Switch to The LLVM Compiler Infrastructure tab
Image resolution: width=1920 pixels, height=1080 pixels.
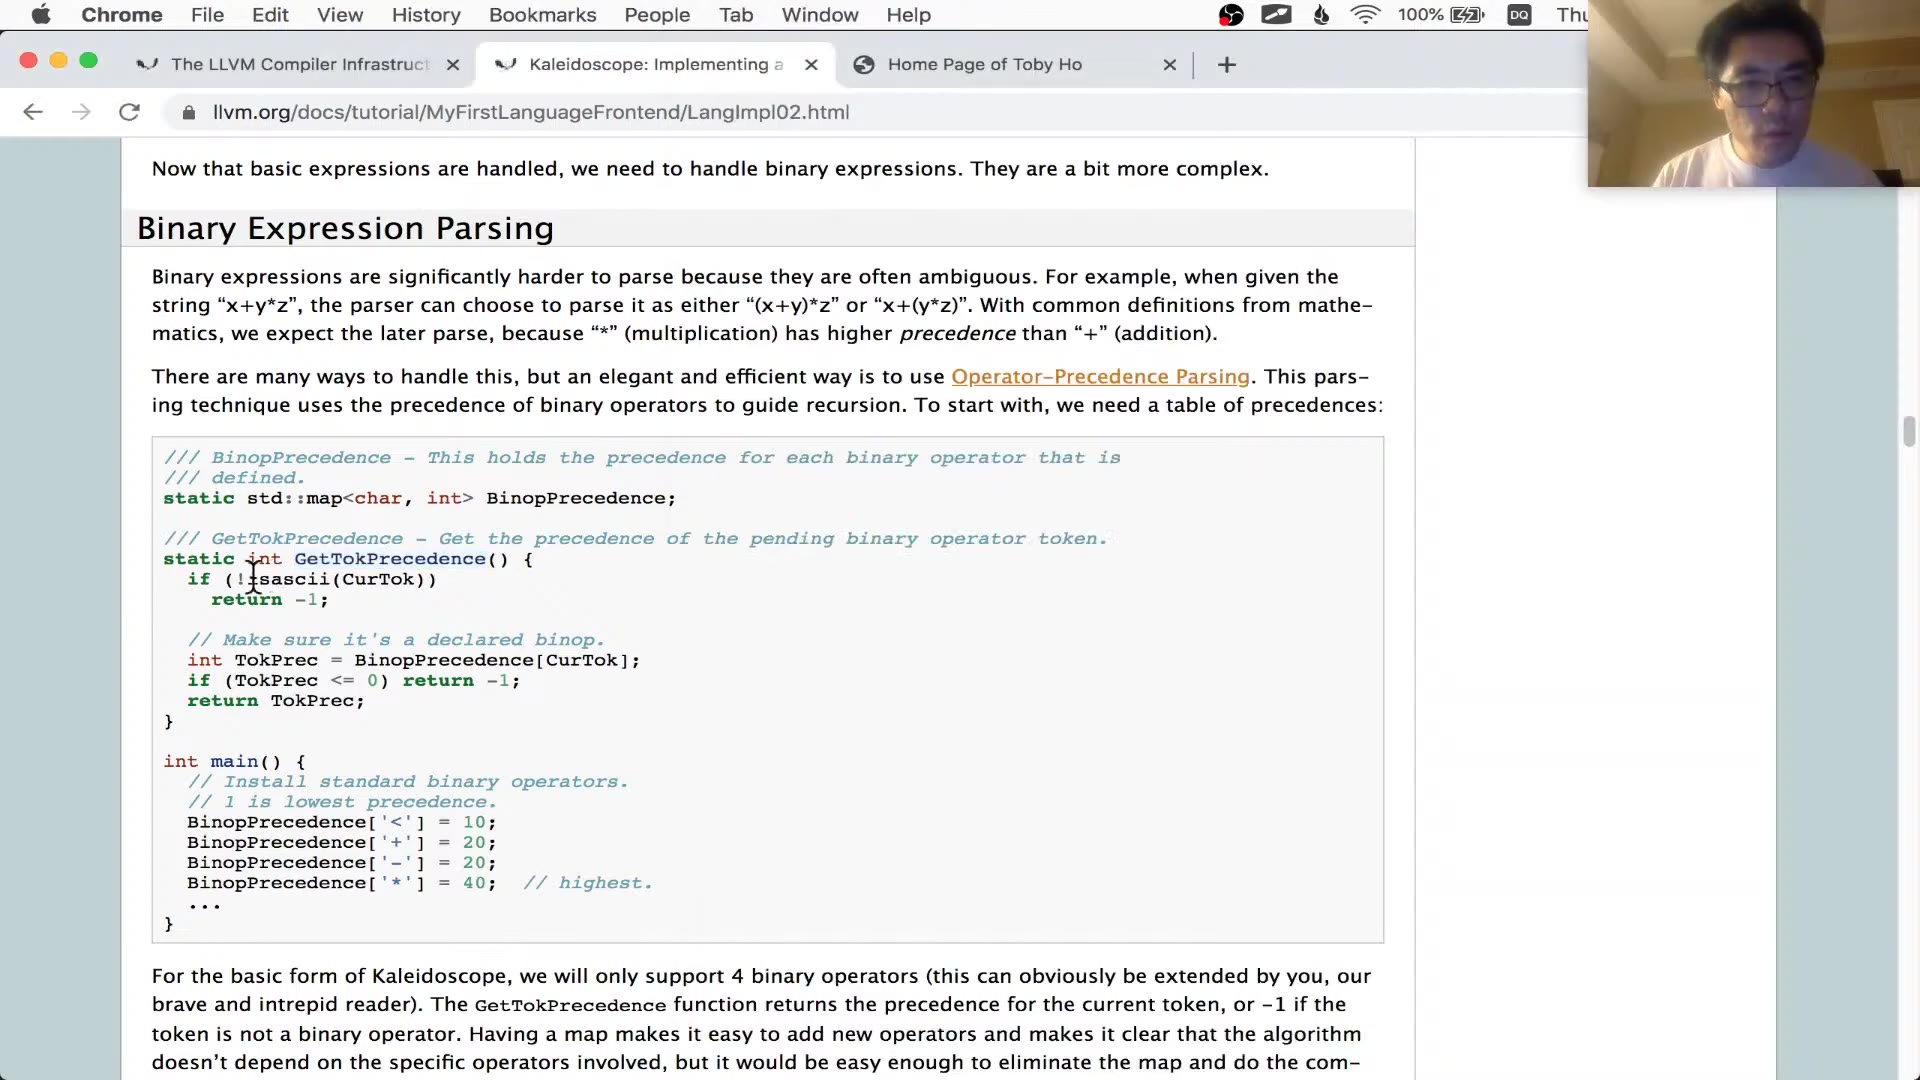(298, 65)
